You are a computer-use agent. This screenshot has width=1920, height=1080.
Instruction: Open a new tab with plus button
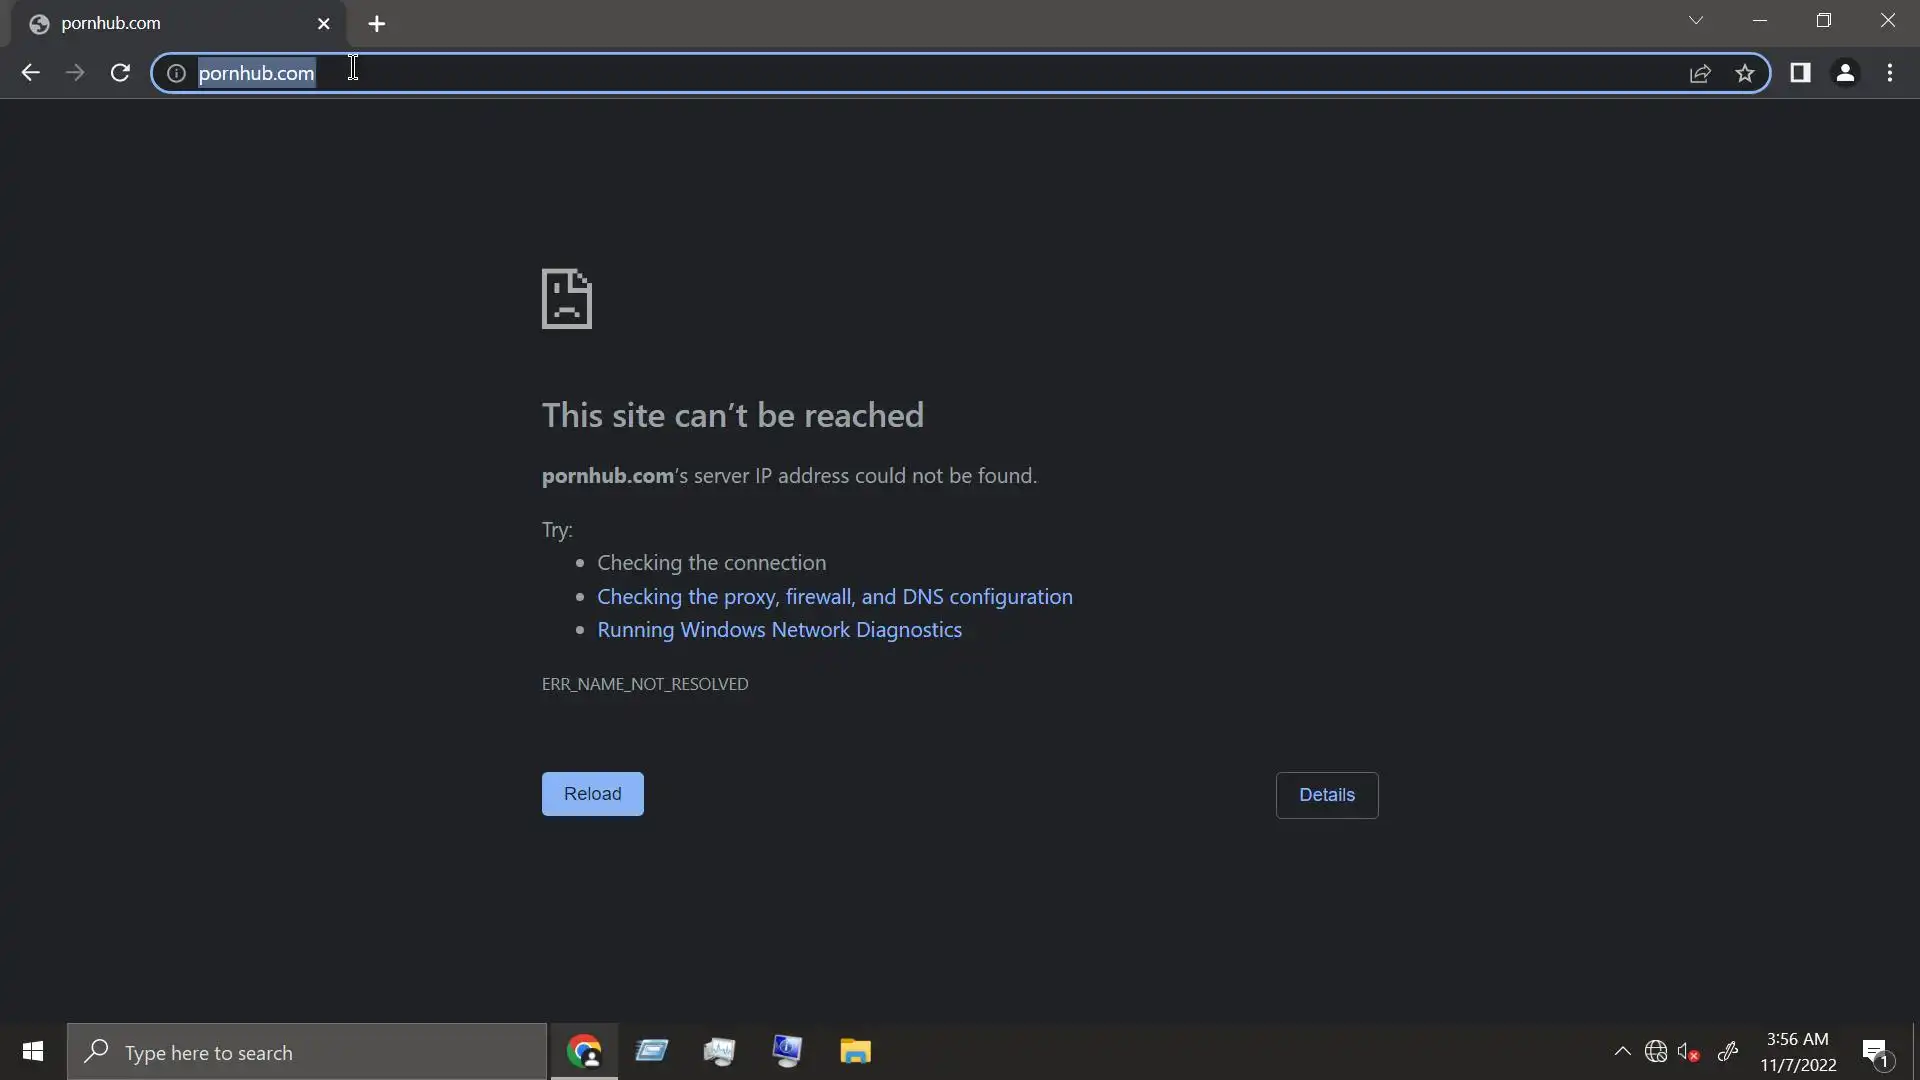[x=377, y=24]
